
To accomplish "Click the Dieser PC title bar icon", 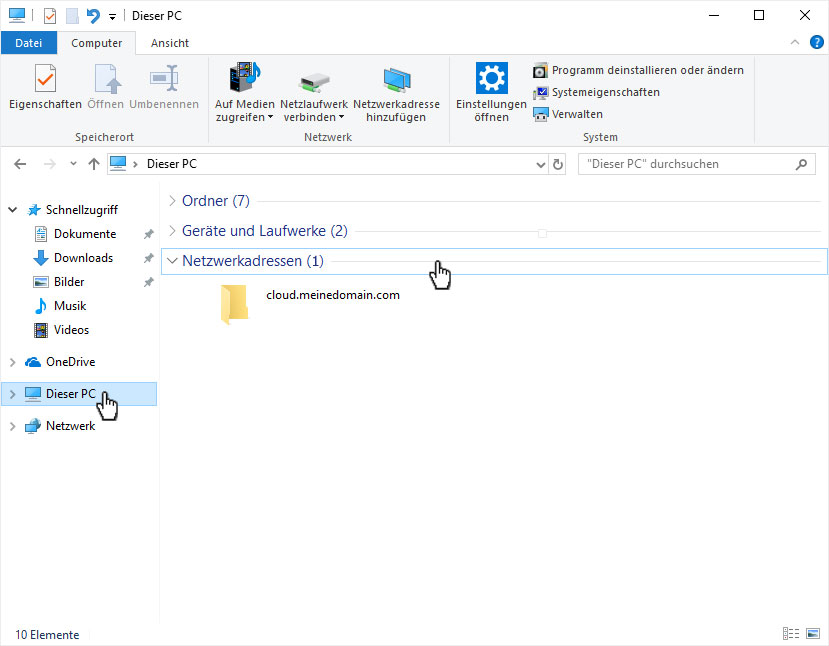I will coord(17,16).
